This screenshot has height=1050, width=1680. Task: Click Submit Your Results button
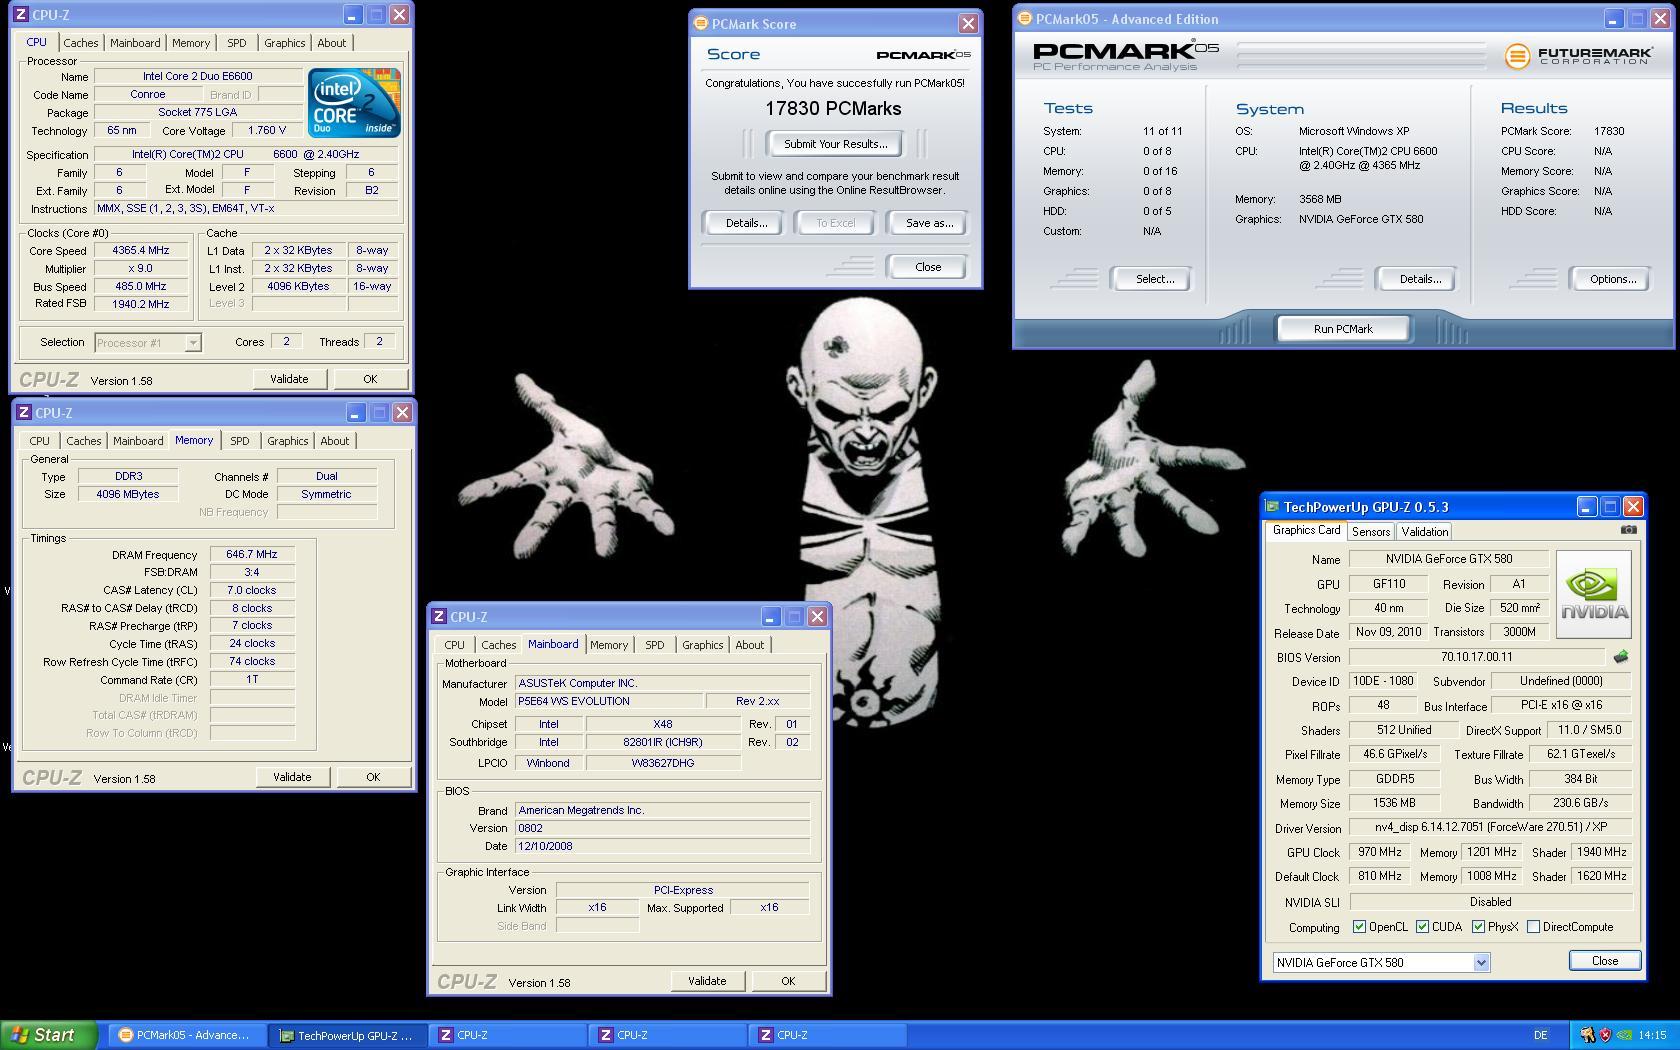(x=835, y=144)
